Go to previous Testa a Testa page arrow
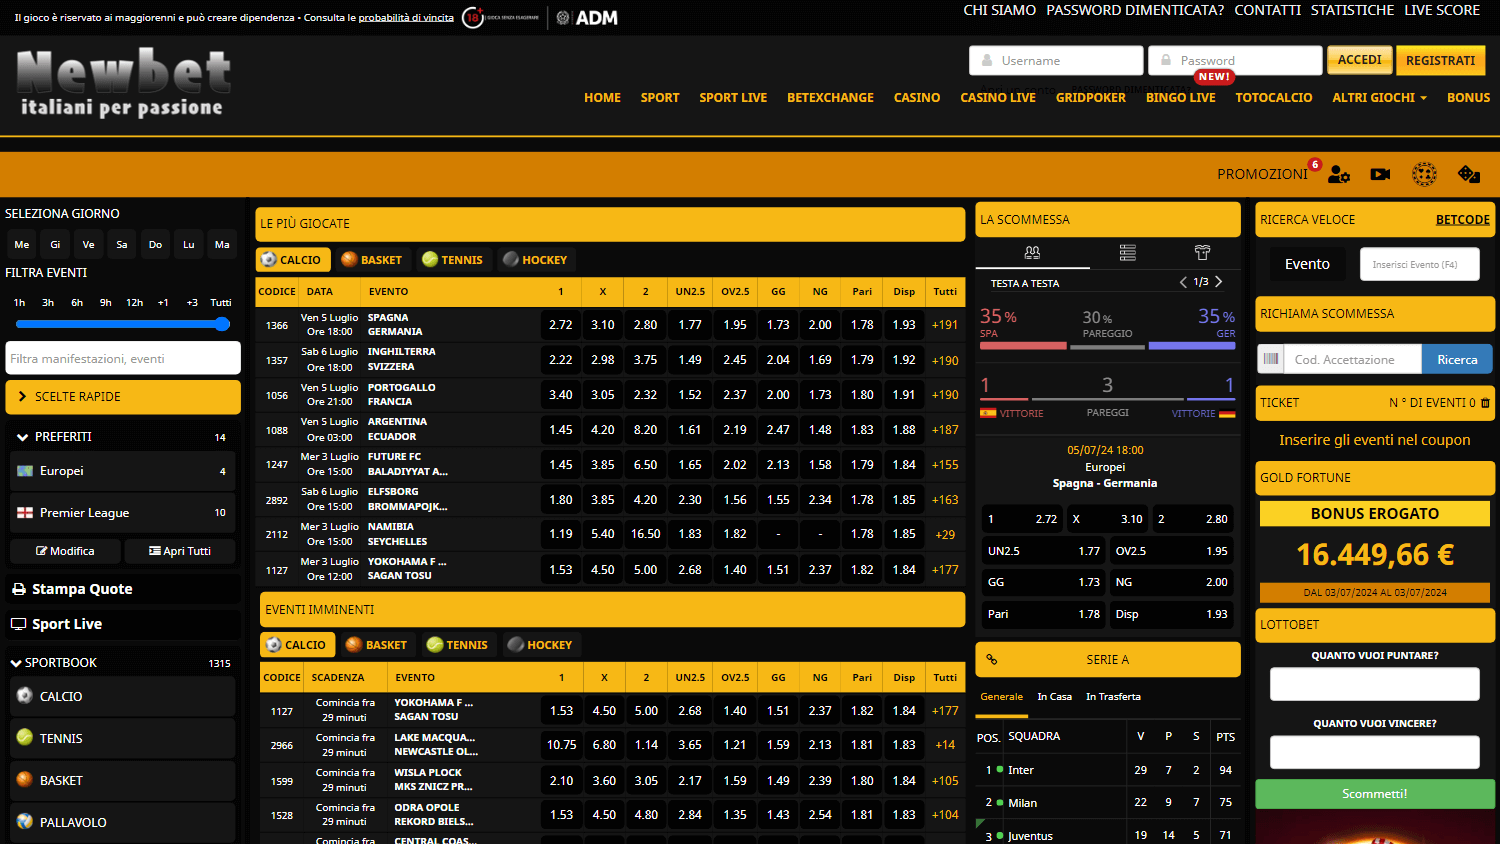Viewport: 1500px width, 844px height. 1184,282
